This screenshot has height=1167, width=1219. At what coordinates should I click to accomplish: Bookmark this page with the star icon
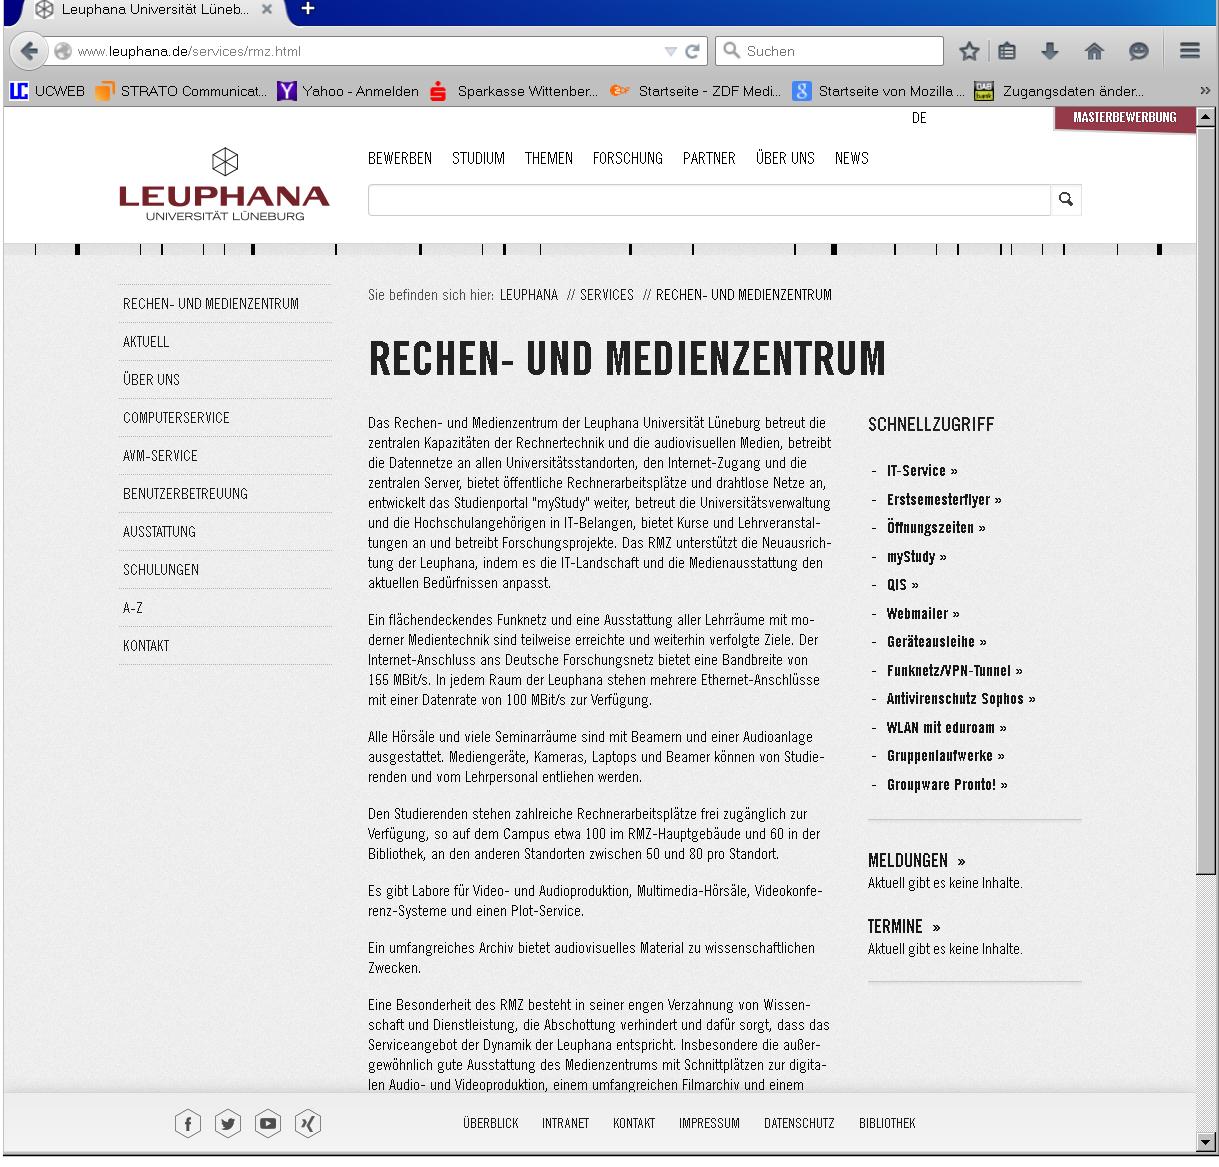(969, 51)
